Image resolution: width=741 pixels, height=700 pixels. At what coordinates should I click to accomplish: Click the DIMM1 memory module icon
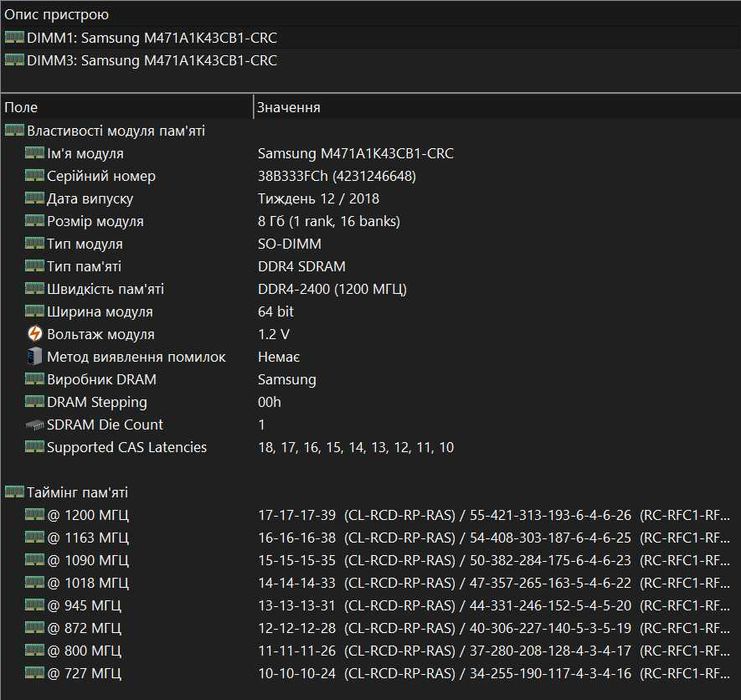click(14, 38)
